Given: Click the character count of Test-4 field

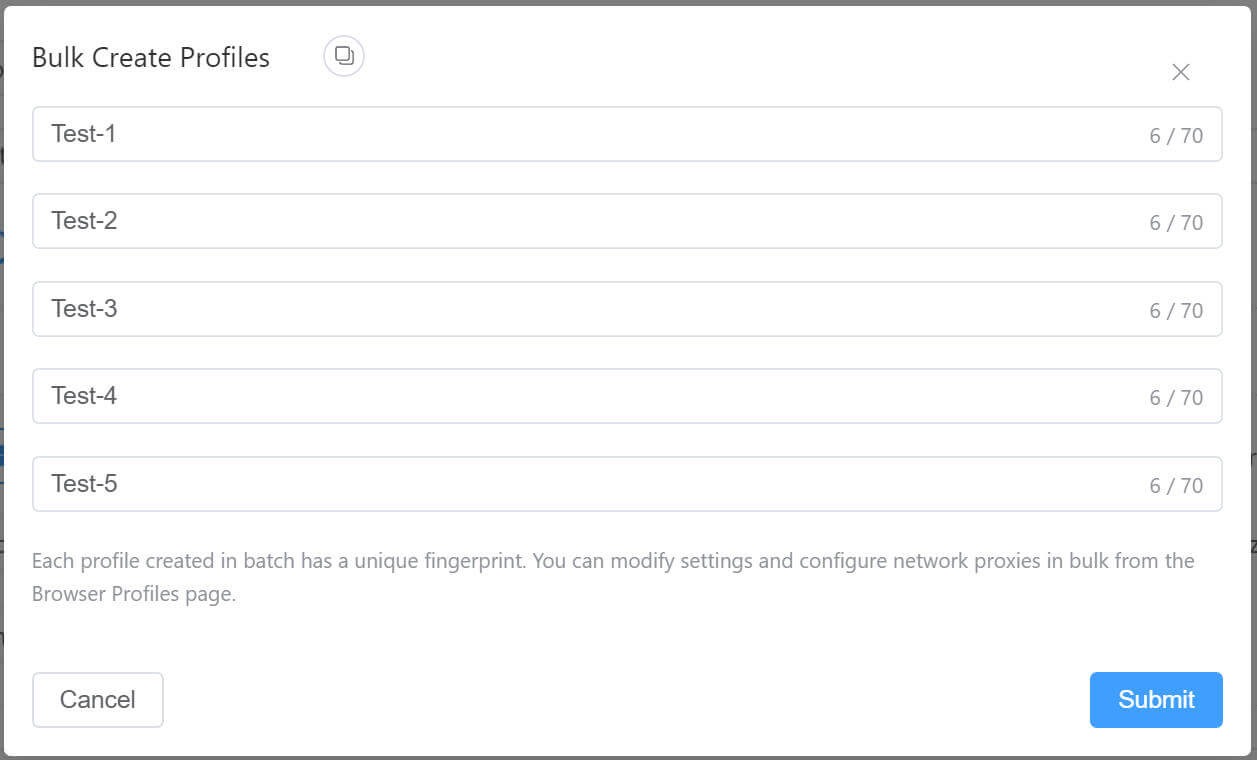Looking at the screenshot, I should tap(1175, 398).
